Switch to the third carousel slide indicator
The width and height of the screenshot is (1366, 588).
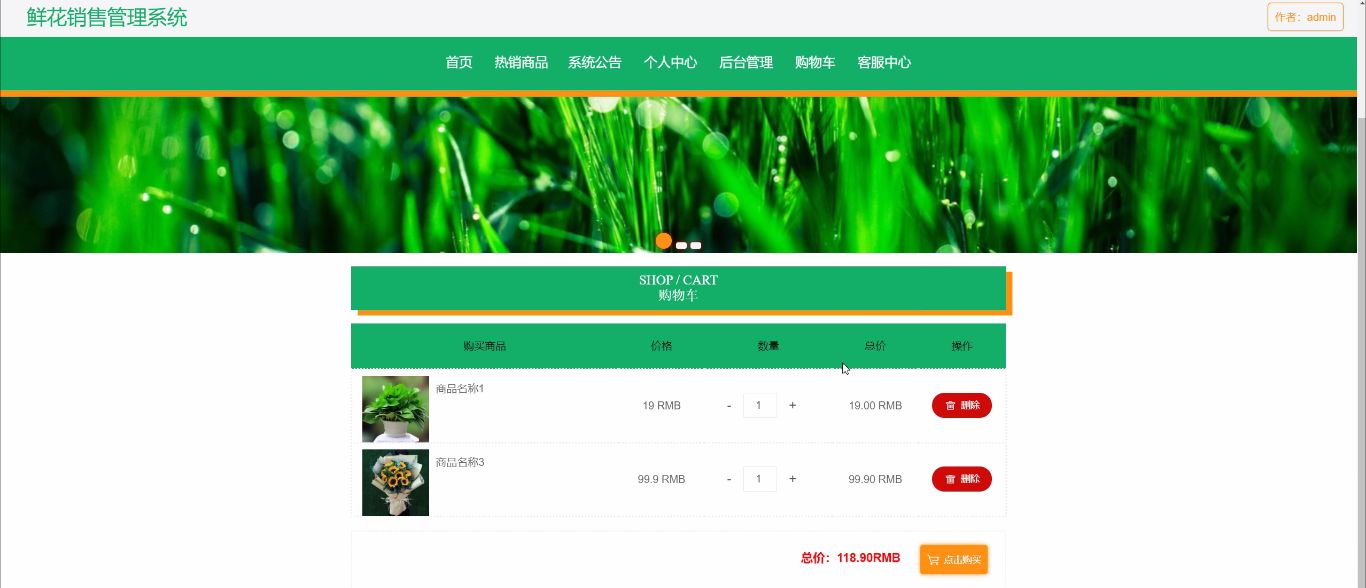click(x=696, y=245)
